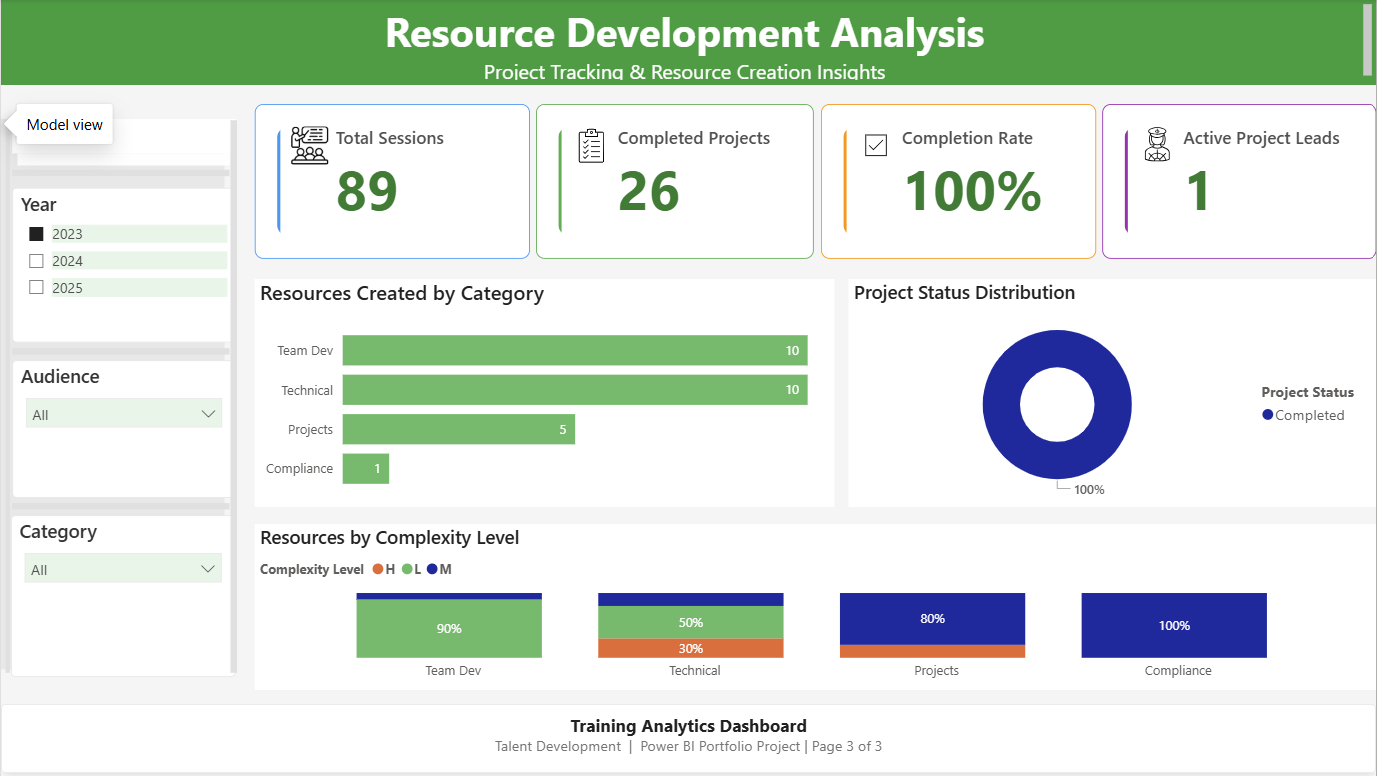The height and width of the screenshot is (776, 1377).
Task: Click the orange H complexity legend marker
Action: (380, 568)
